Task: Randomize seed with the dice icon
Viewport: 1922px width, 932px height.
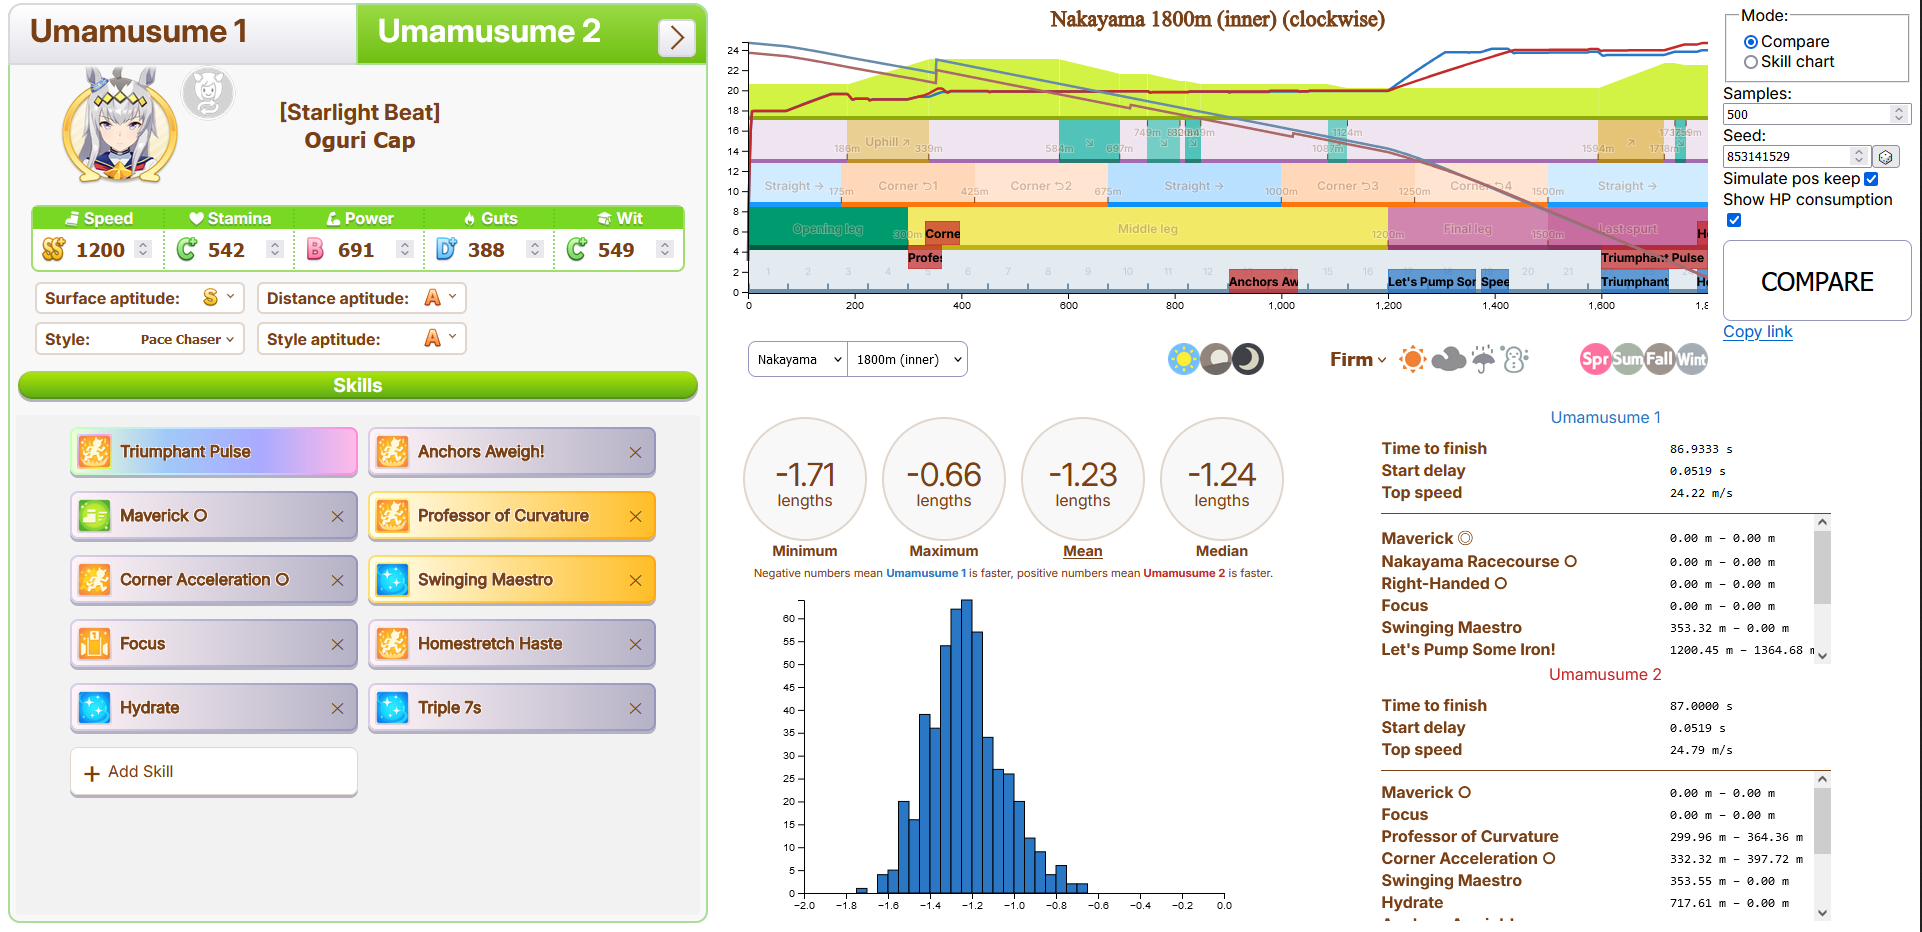Action: 1885,157
